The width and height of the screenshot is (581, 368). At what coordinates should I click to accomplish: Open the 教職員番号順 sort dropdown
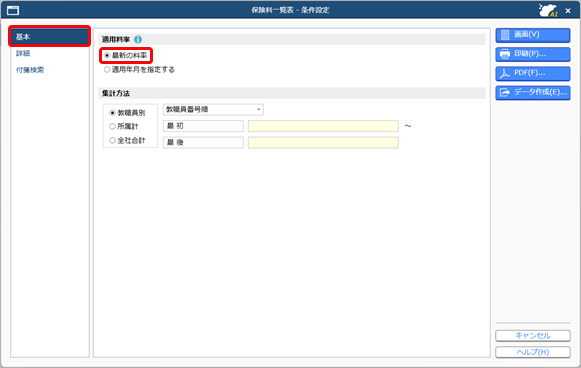[x=213, y=109]
